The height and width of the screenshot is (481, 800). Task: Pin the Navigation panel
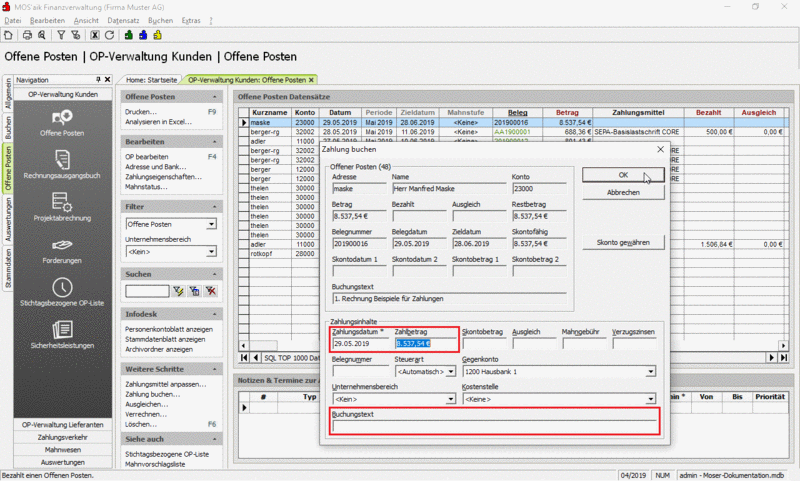(x=98, y=80)
